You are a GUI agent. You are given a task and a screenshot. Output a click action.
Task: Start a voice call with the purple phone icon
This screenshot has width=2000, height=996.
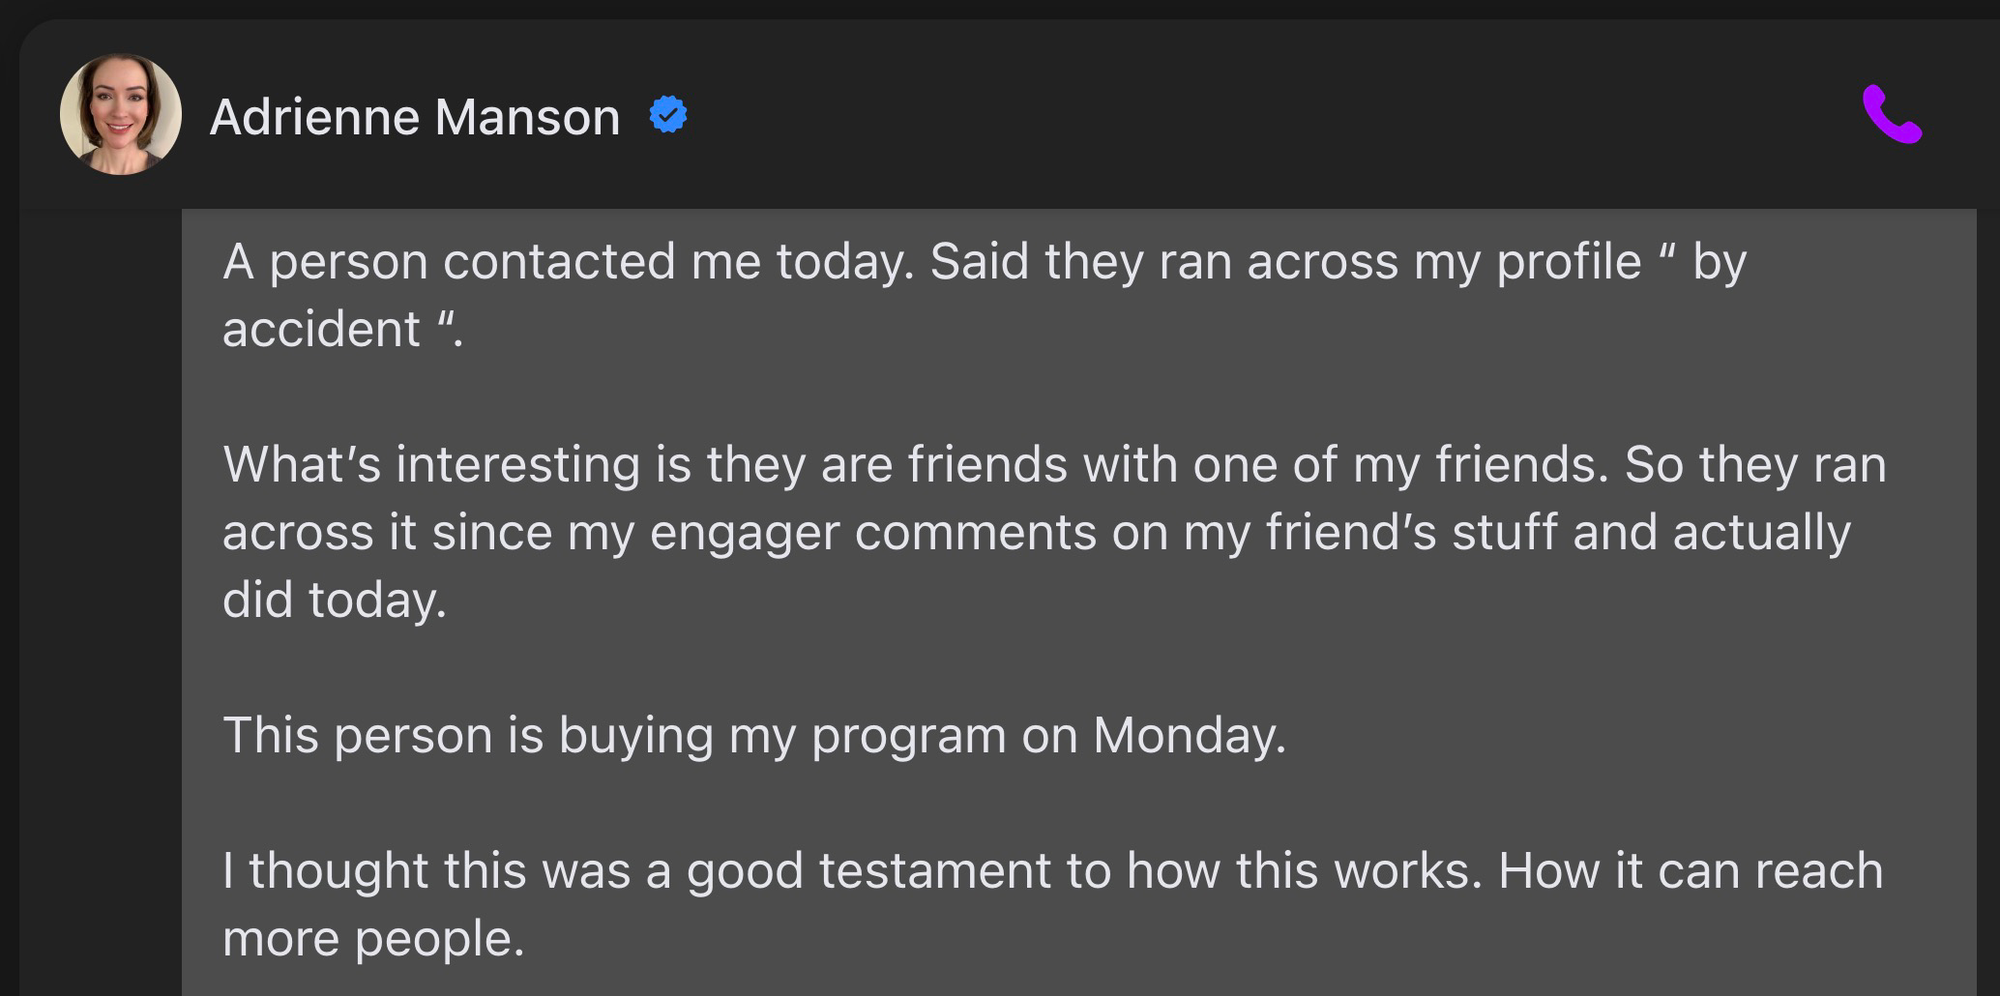tap(1891, 115)
